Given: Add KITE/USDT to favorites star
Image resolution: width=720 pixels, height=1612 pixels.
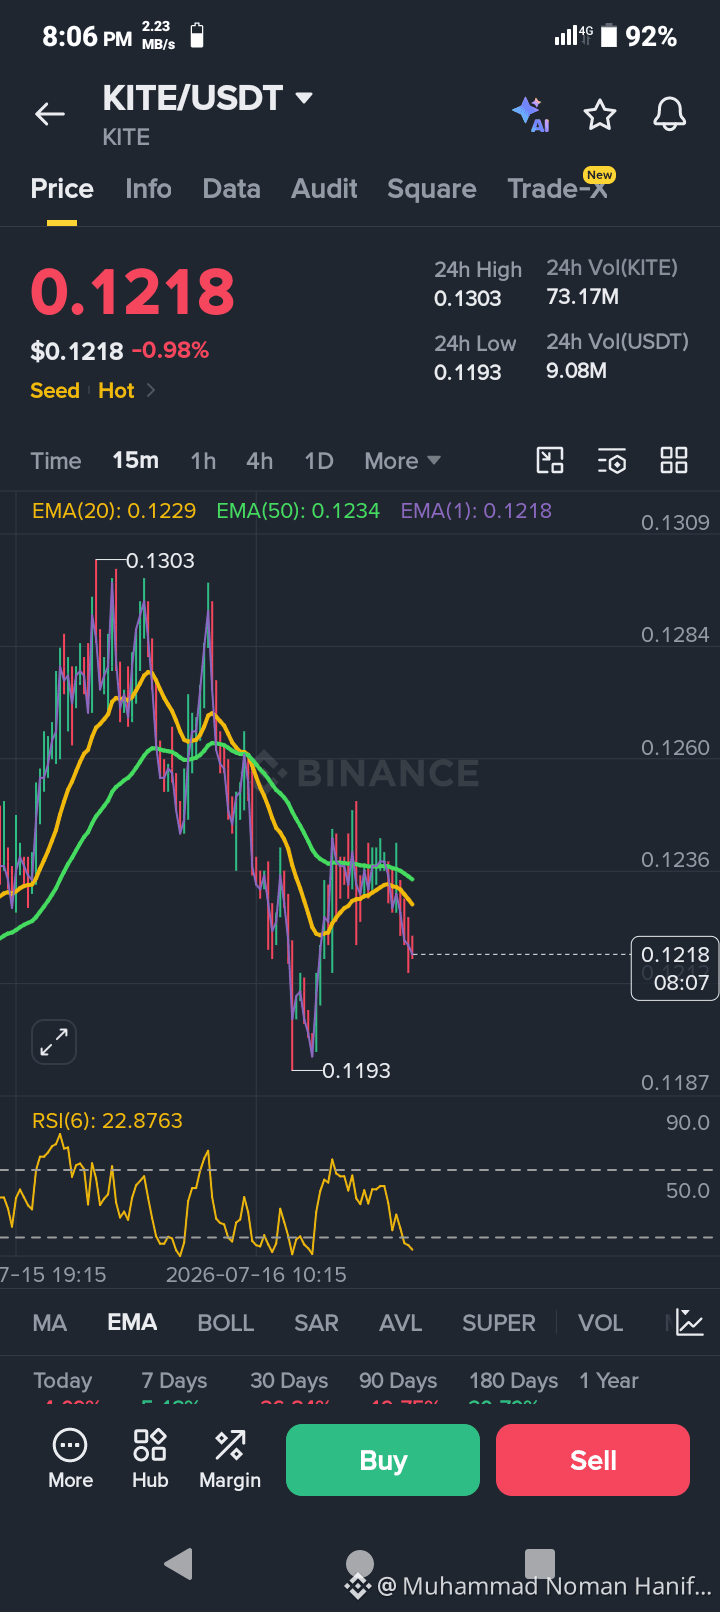Looking at the screenshot, I should [600, 115].
